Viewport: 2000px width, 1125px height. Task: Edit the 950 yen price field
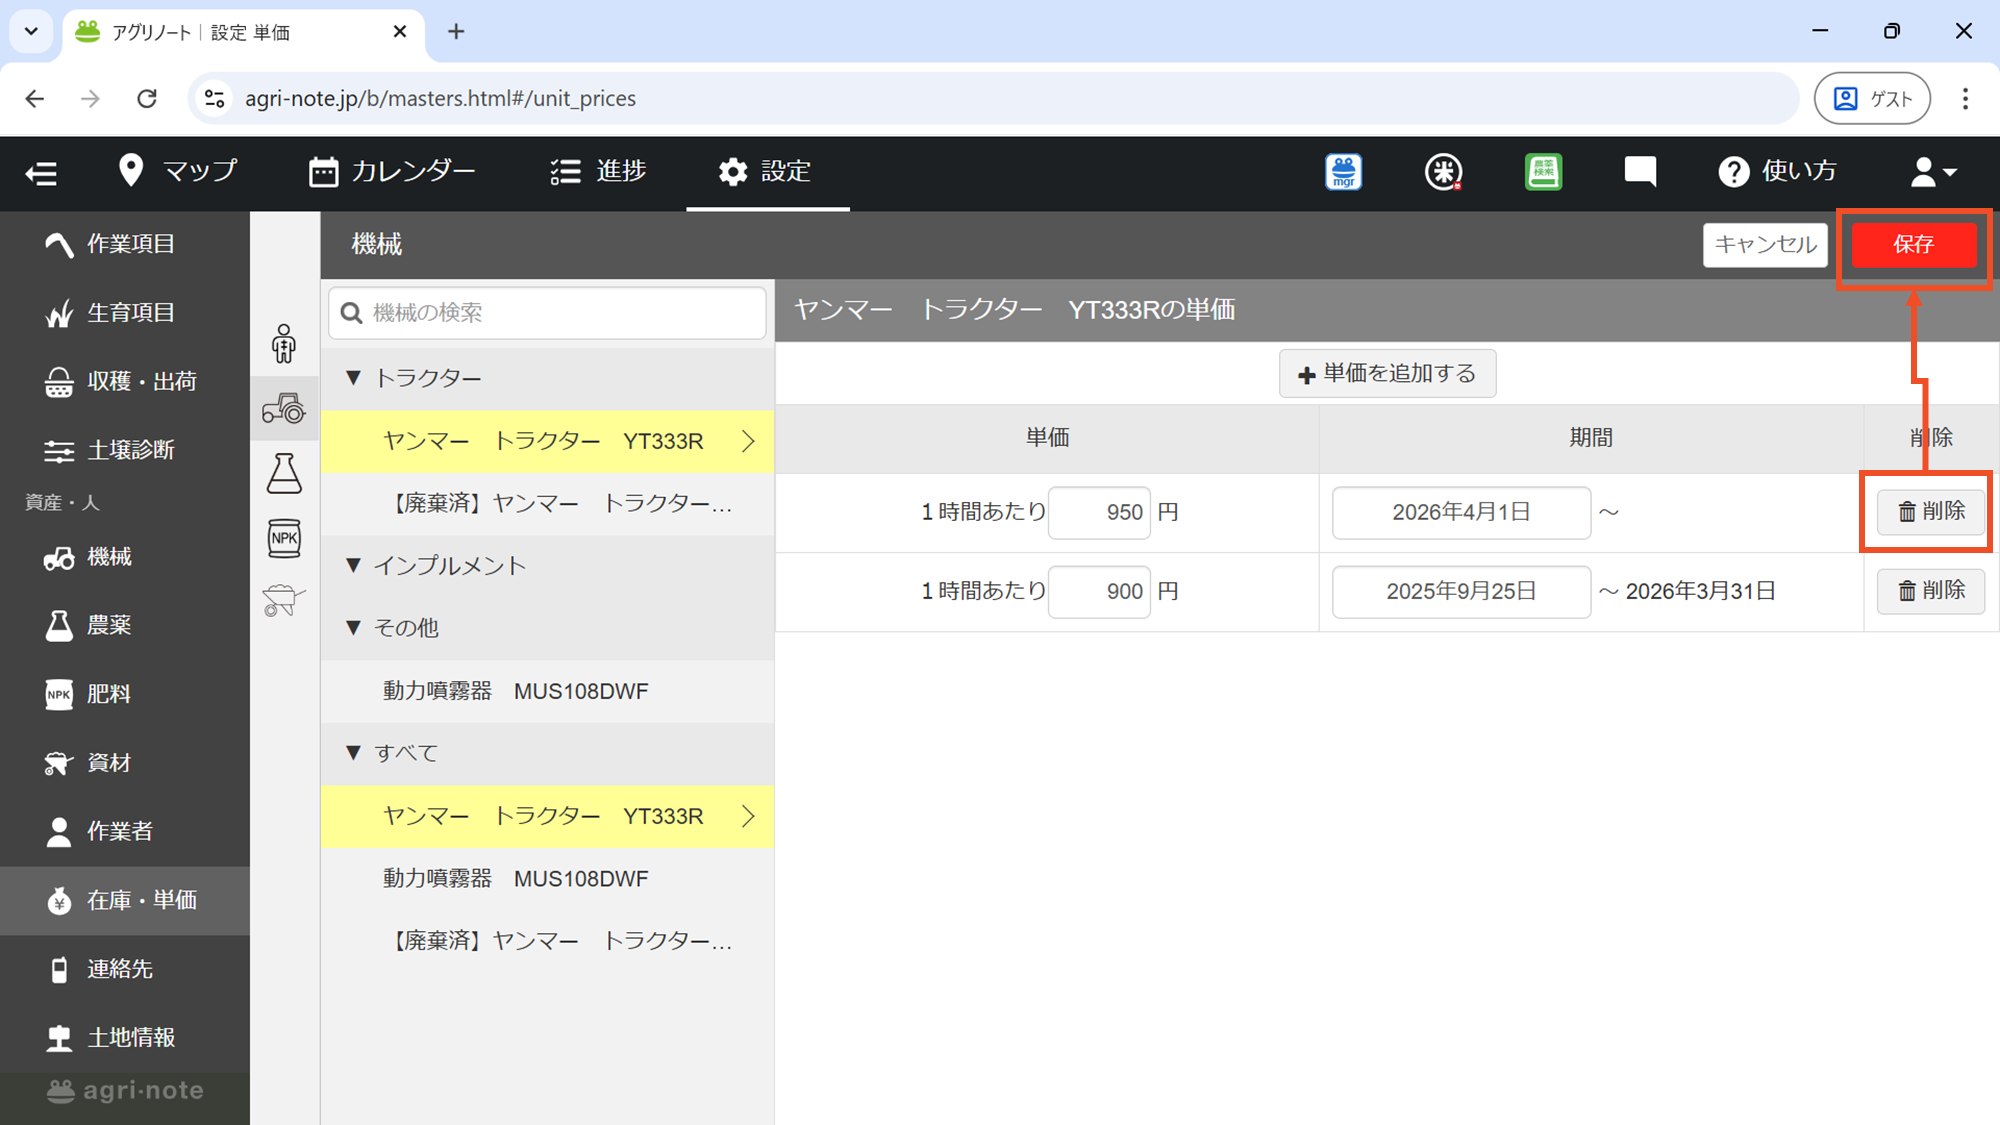(1099, 513)
